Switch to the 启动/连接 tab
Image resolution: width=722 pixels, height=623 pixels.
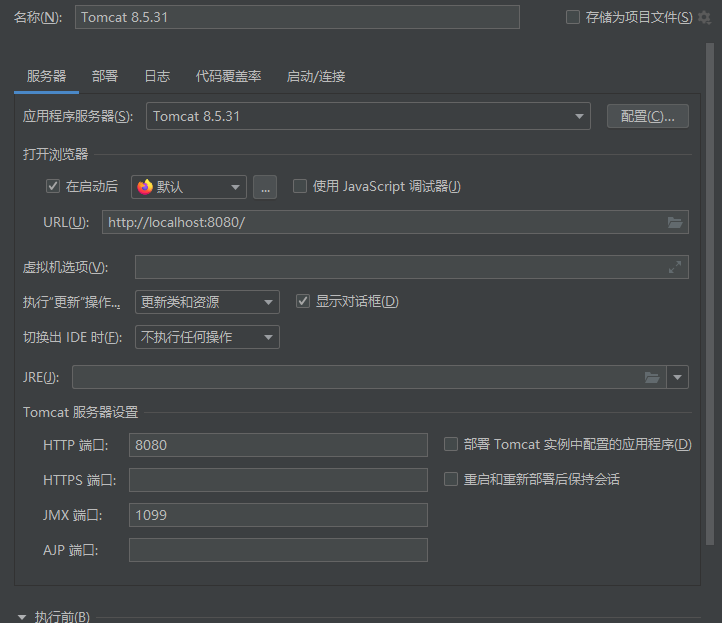[x=316, y=76]
